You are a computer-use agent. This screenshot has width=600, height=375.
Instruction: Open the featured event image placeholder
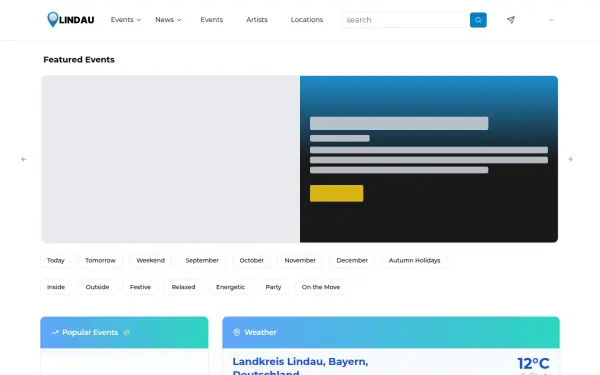click(171, 159)
